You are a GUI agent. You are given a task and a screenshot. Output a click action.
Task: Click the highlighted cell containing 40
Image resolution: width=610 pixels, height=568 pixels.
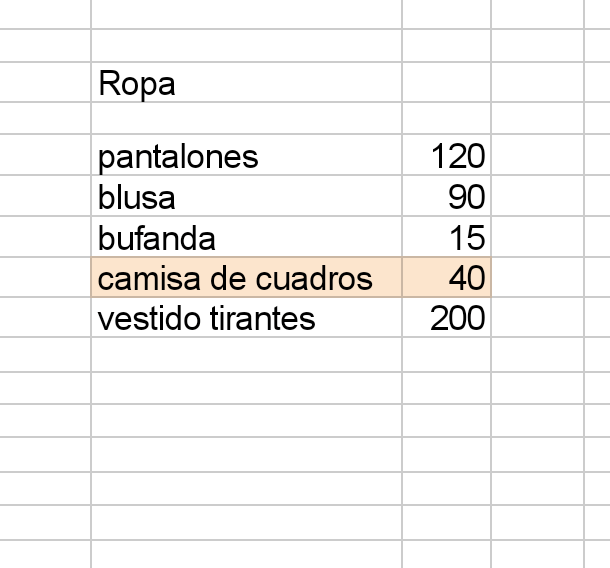click(446, 278)
